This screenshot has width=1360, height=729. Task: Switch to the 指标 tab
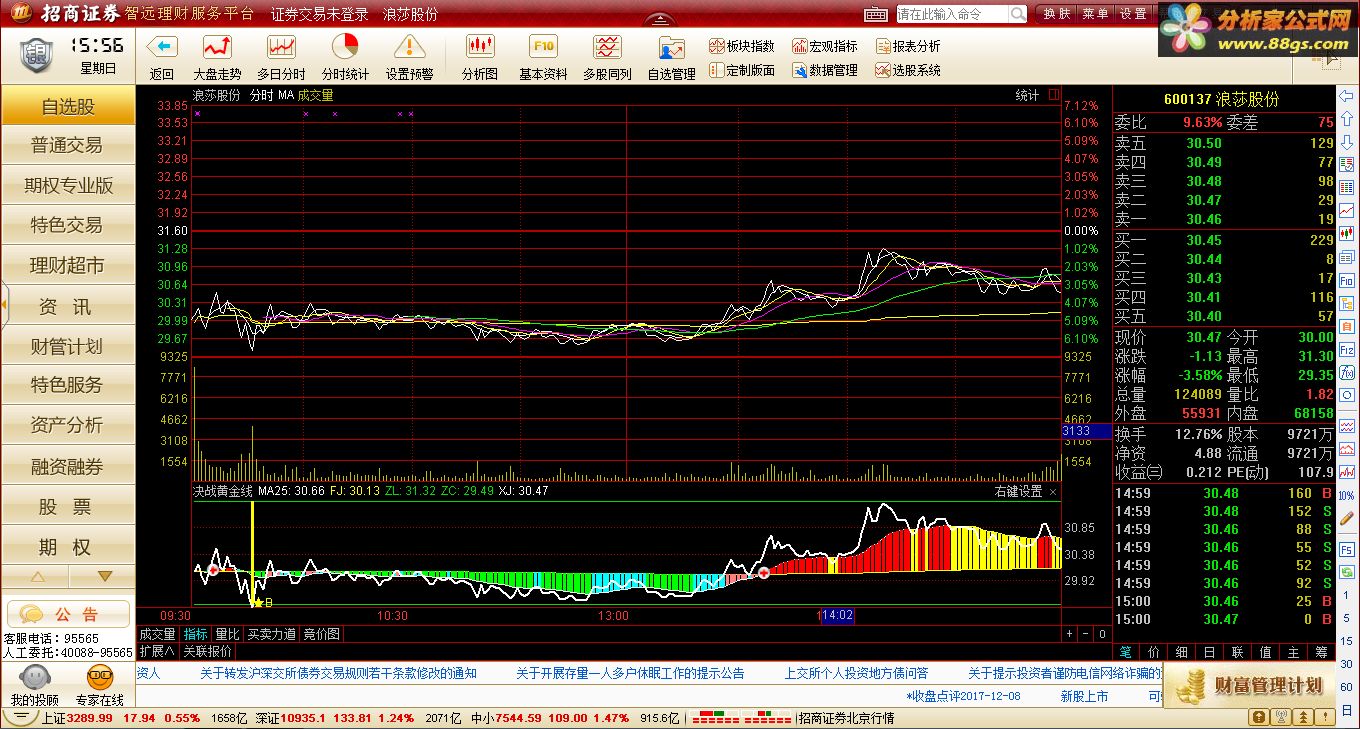[x=195, y=634]
